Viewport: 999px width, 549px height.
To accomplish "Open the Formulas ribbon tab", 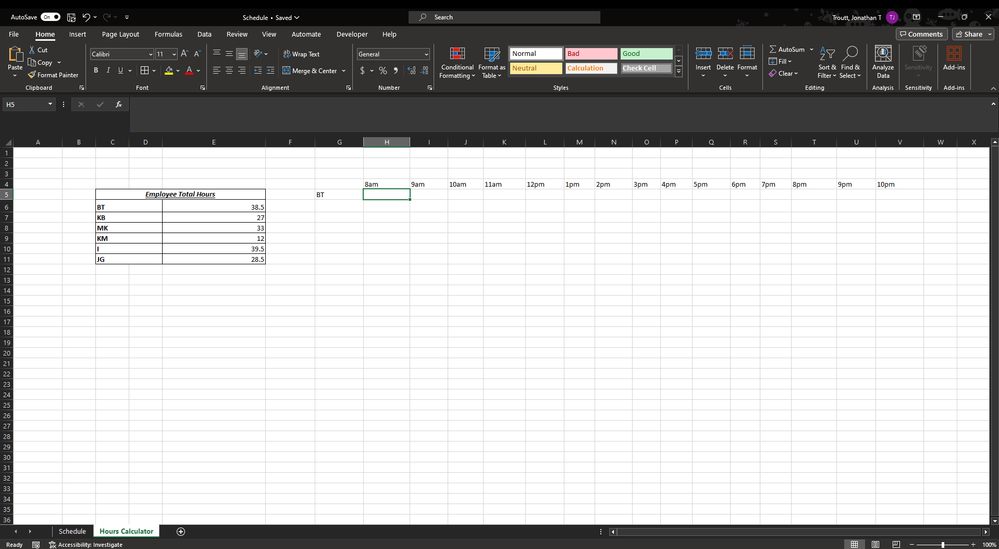I will coord(168,34).
